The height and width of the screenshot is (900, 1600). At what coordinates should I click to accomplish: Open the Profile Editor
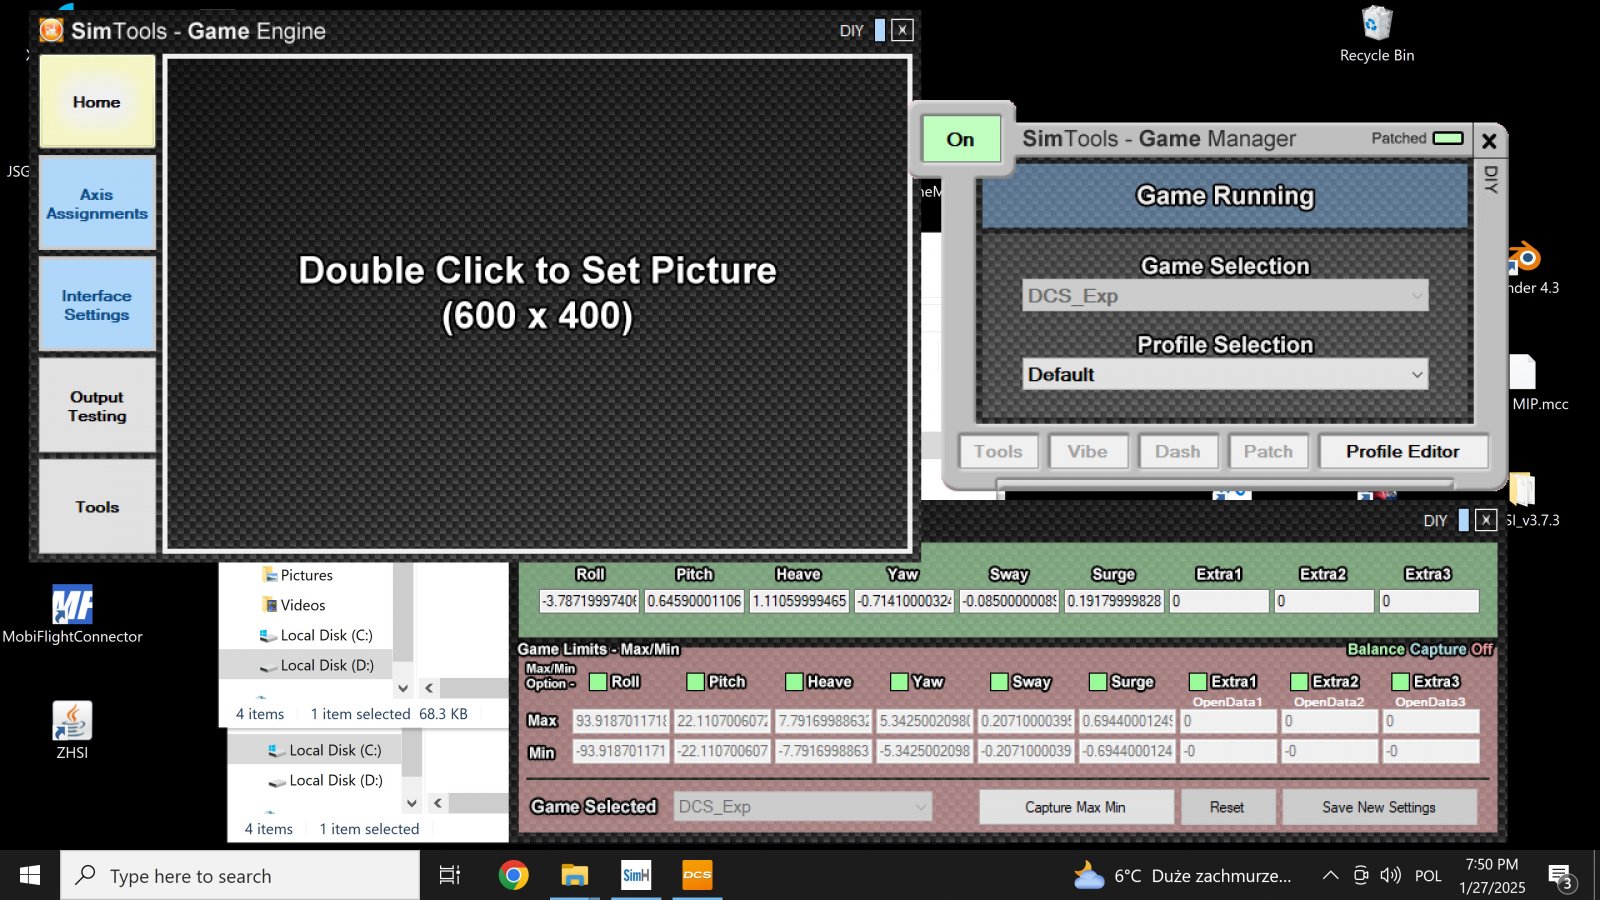click(x=1403, y=451)
